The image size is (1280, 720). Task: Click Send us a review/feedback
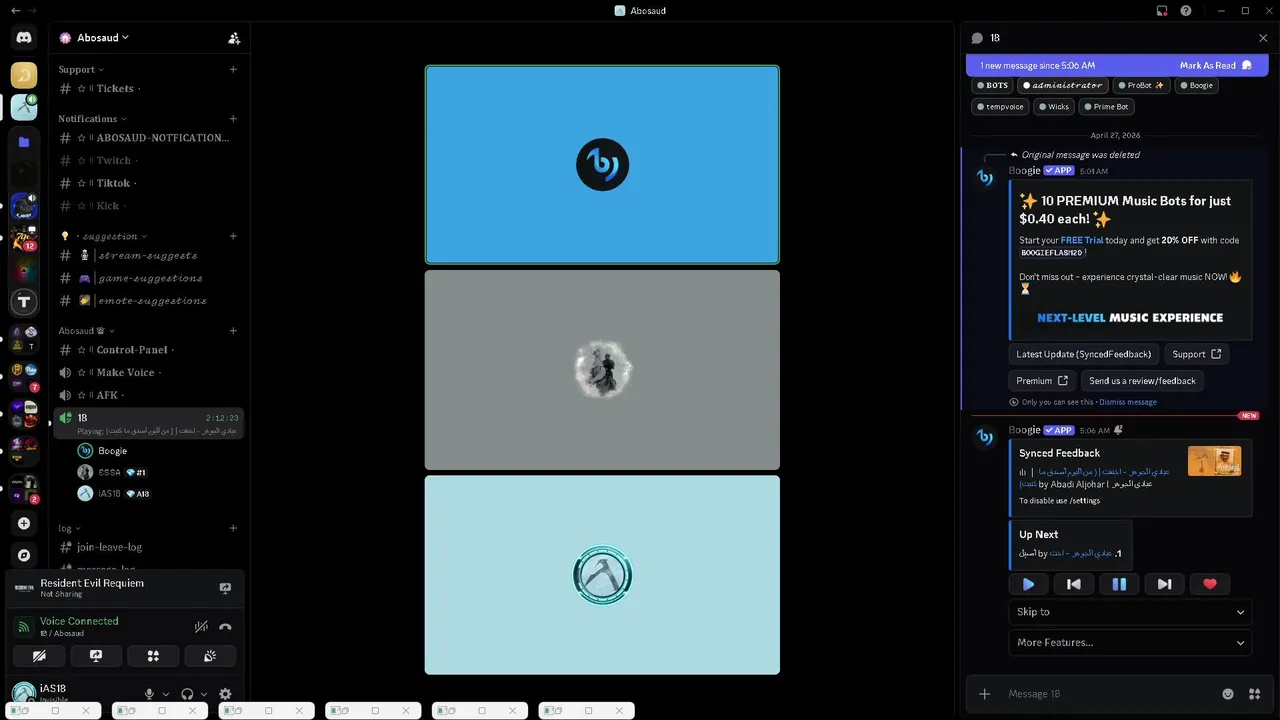click(1142, 381)
